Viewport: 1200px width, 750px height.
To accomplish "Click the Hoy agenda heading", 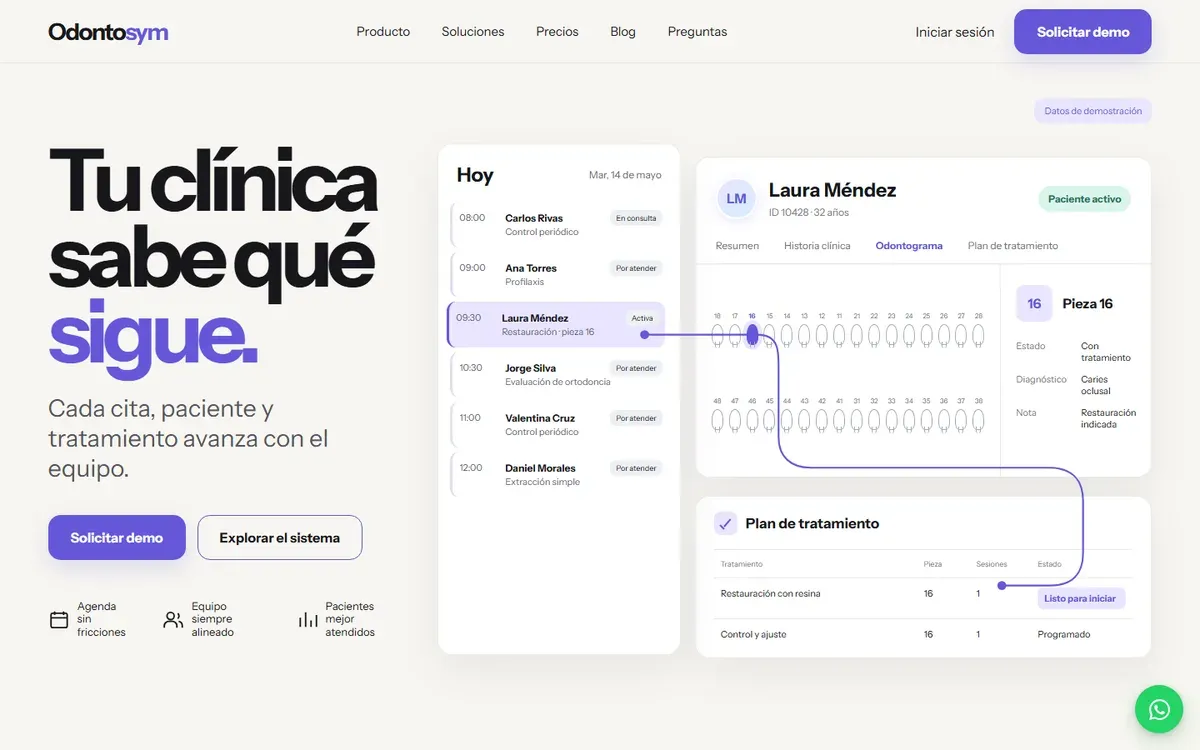I will [x=475, y=175].
